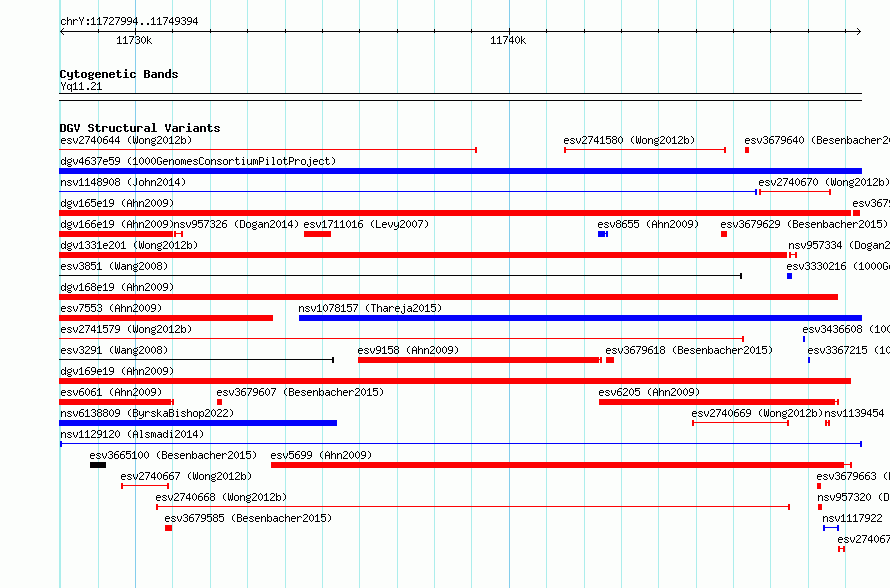The width and height of the screenshot is (890, 588).
Task: Select the dgv4637e59 1000GenomesConsortiumPilotProject blue bar
Action: 460,171
